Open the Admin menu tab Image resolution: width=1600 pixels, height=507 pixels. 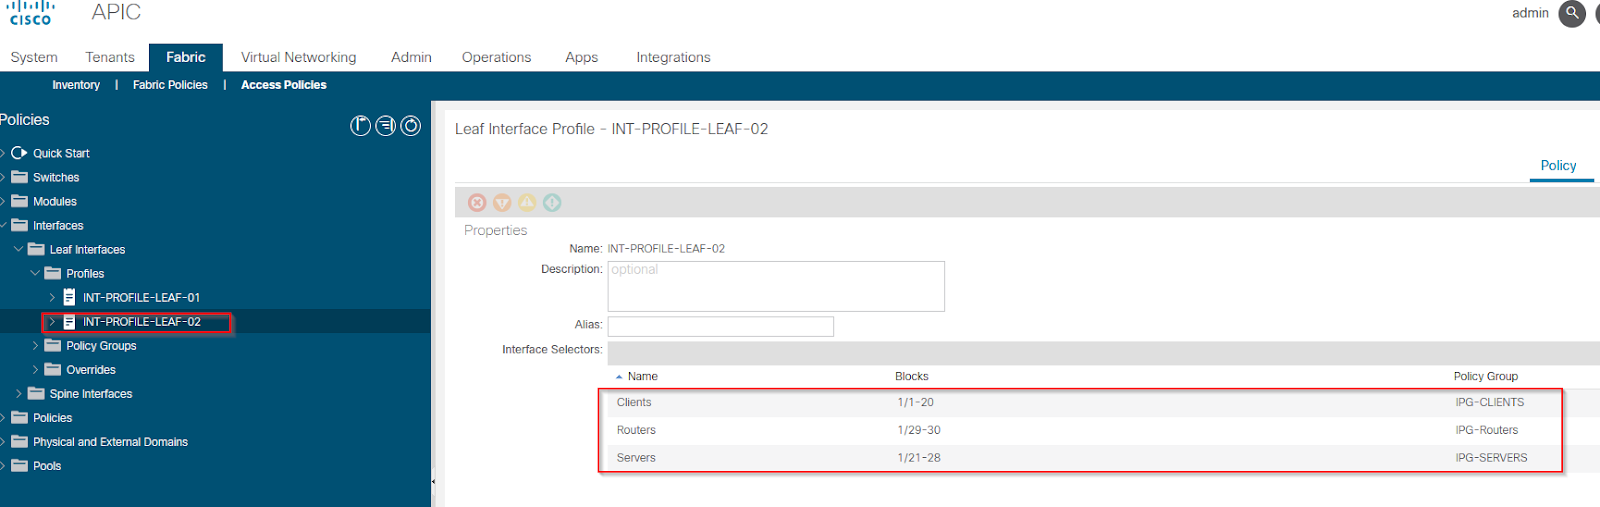(x=411, y=57)
